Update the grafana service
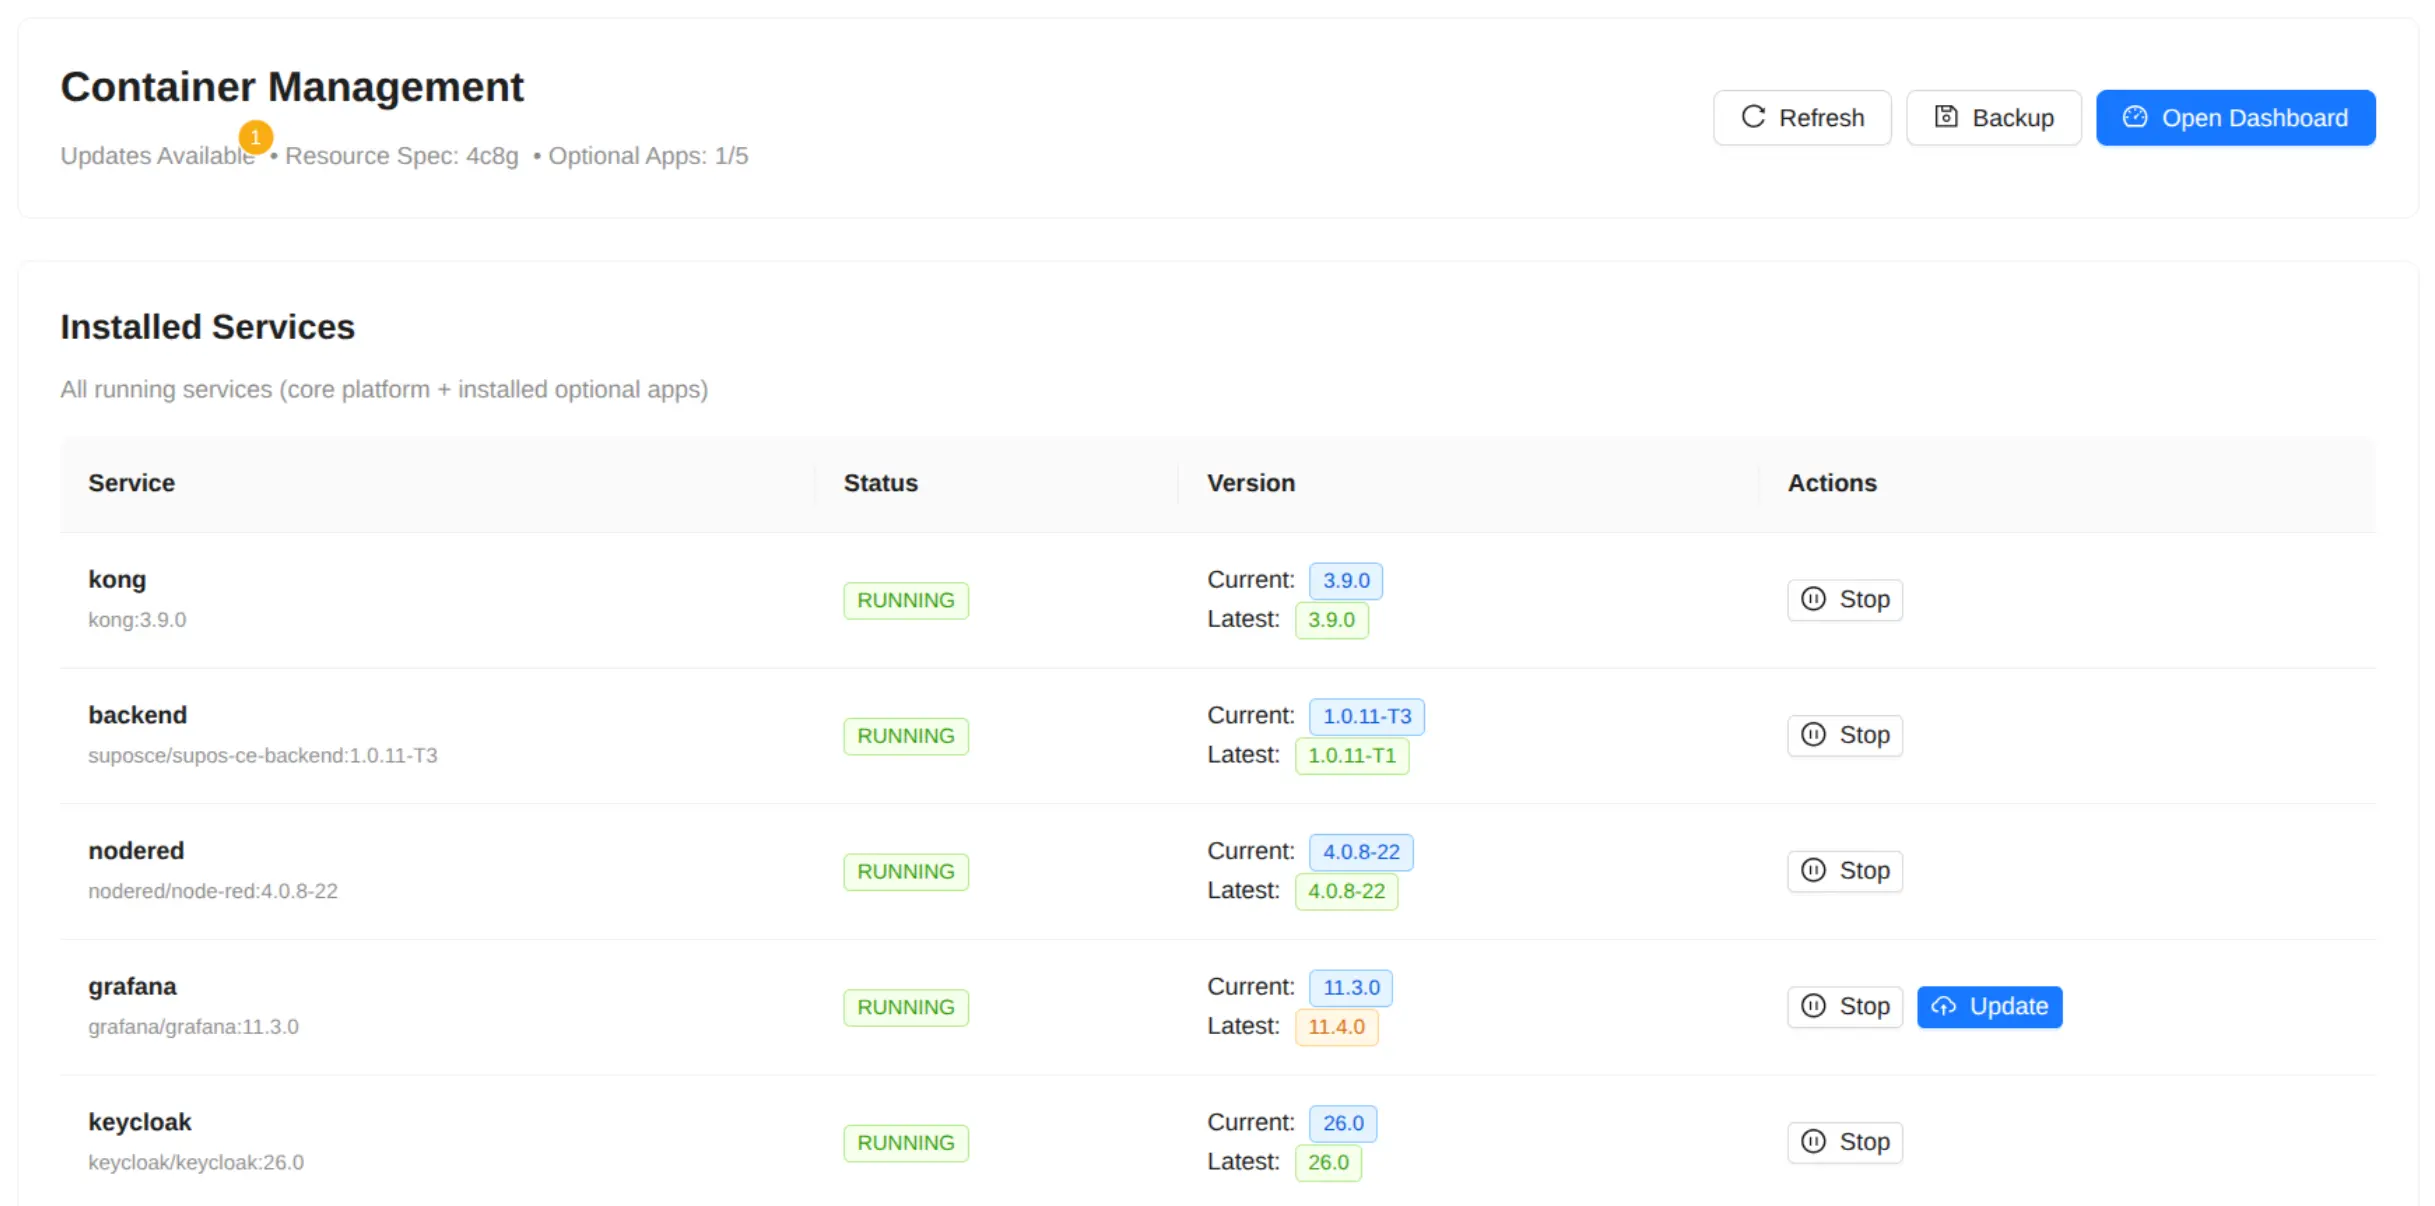This screenshot has height=1206, width=2435. pos(1988,1007)
